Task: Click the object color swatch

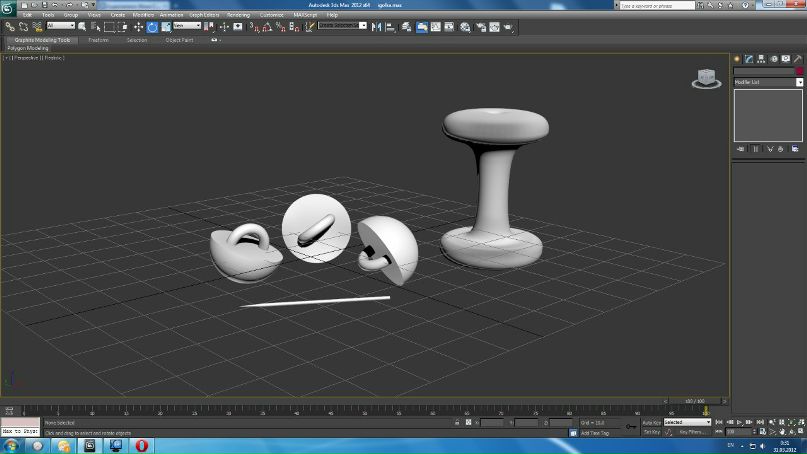Action: click(x=799, y=71)
